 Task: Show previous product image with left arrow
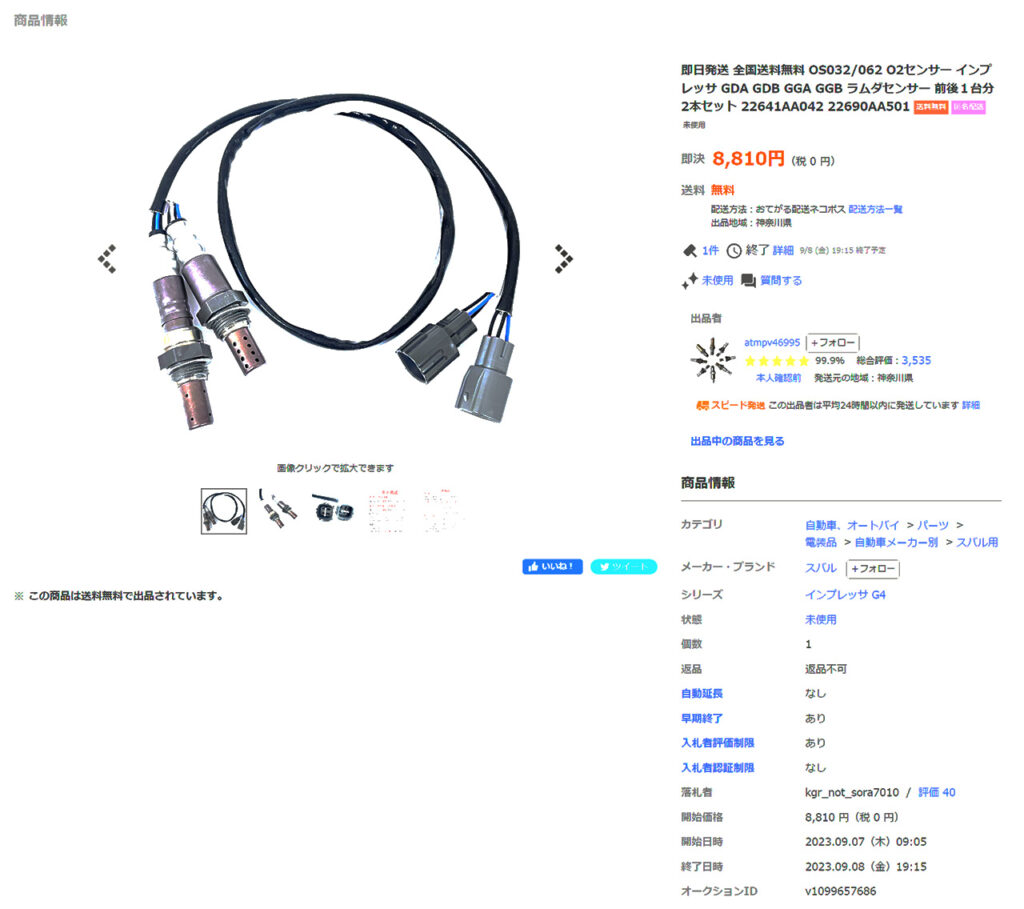107,259
